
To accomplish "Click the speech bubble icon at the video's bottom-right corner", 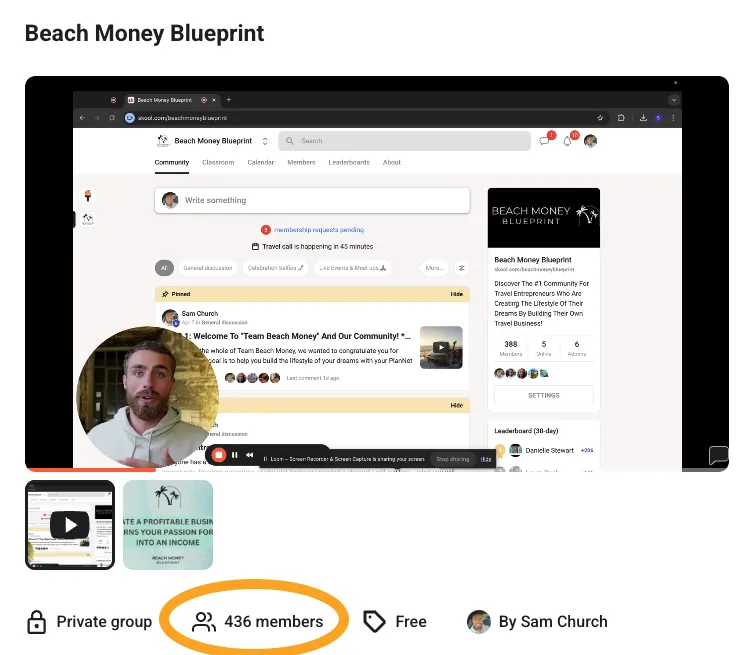I will 718,455.
